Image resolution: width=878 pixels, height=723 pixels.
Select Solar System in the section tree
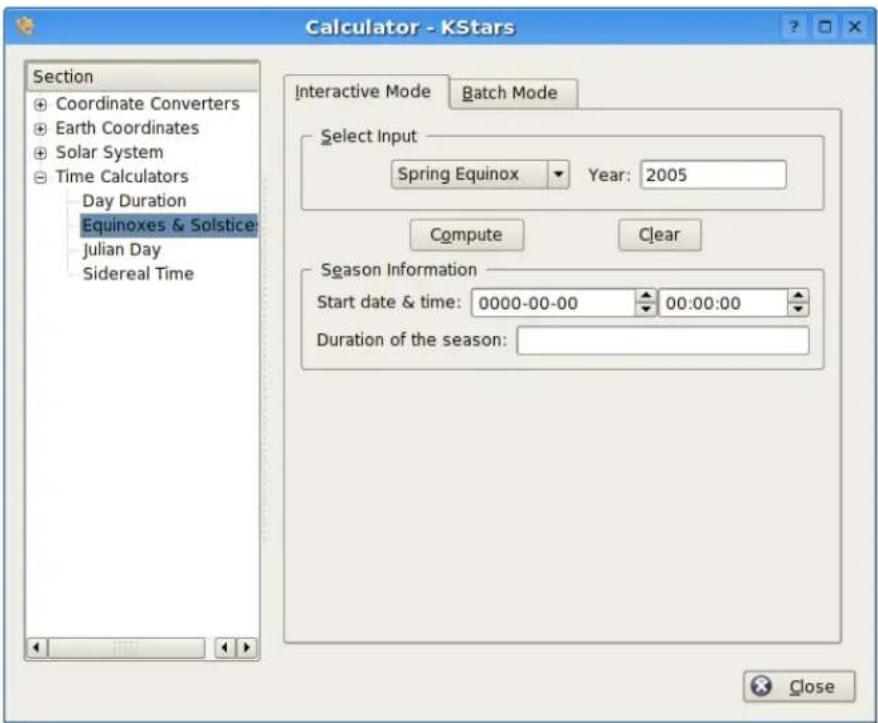click(x=110, y=152)
